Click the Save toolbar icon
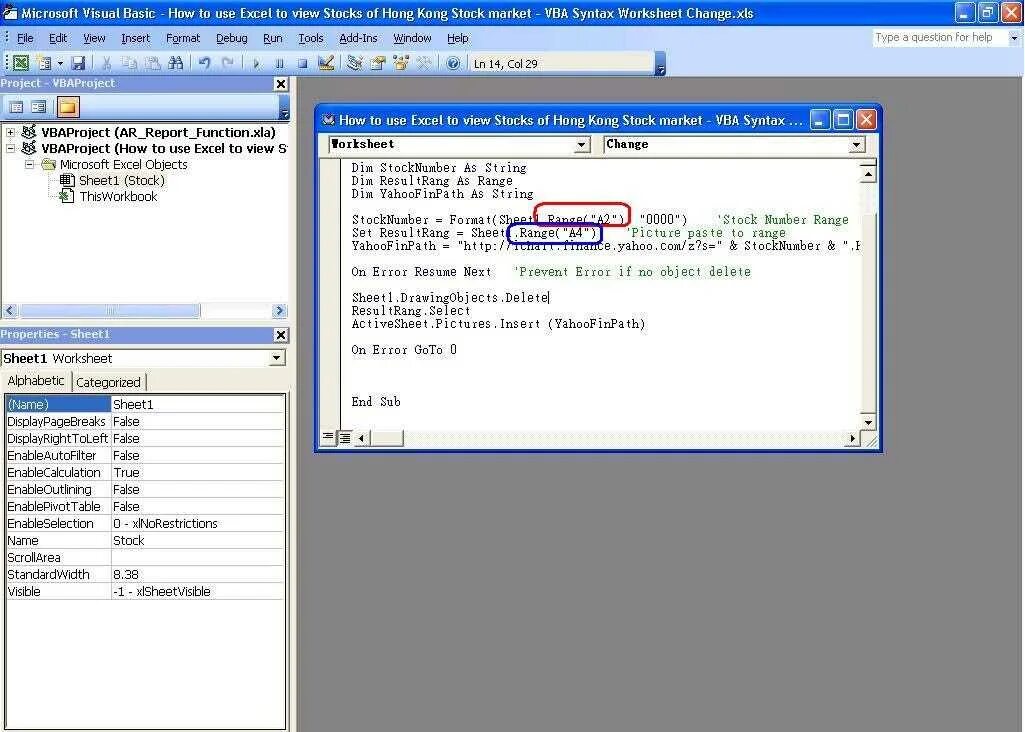This screenshot has height=732, width=1025. coord(78,63)
